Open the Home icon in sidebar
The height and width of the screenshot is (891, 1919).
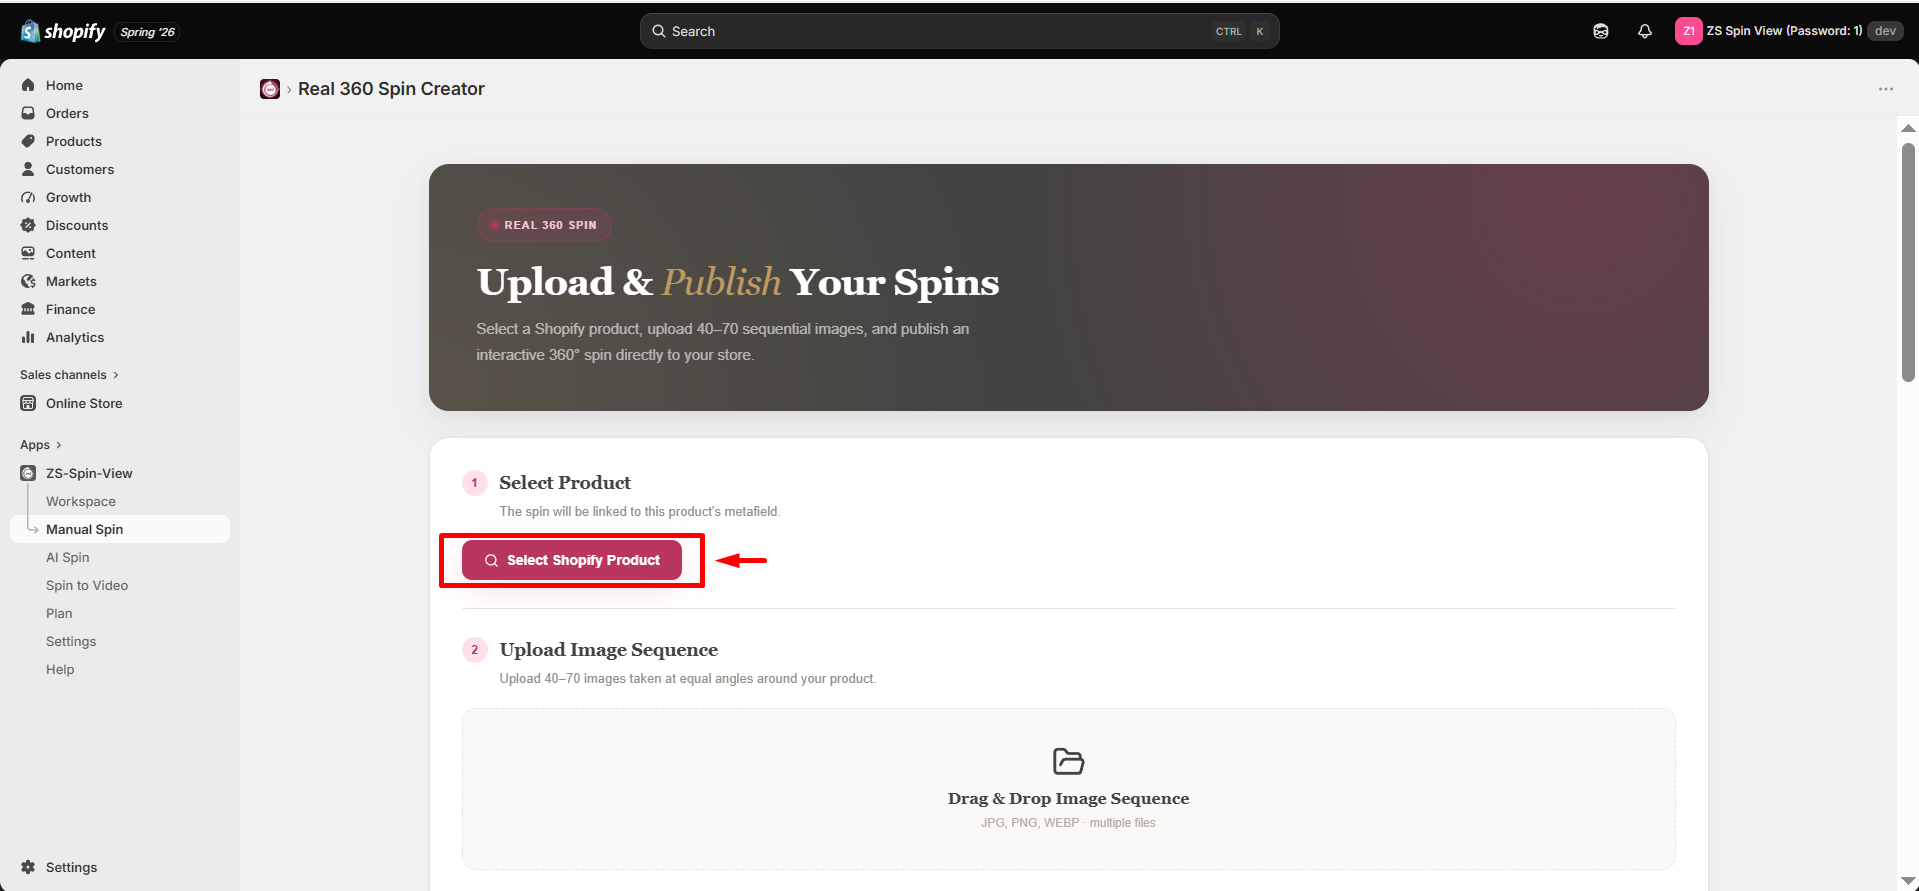point(28,85)
